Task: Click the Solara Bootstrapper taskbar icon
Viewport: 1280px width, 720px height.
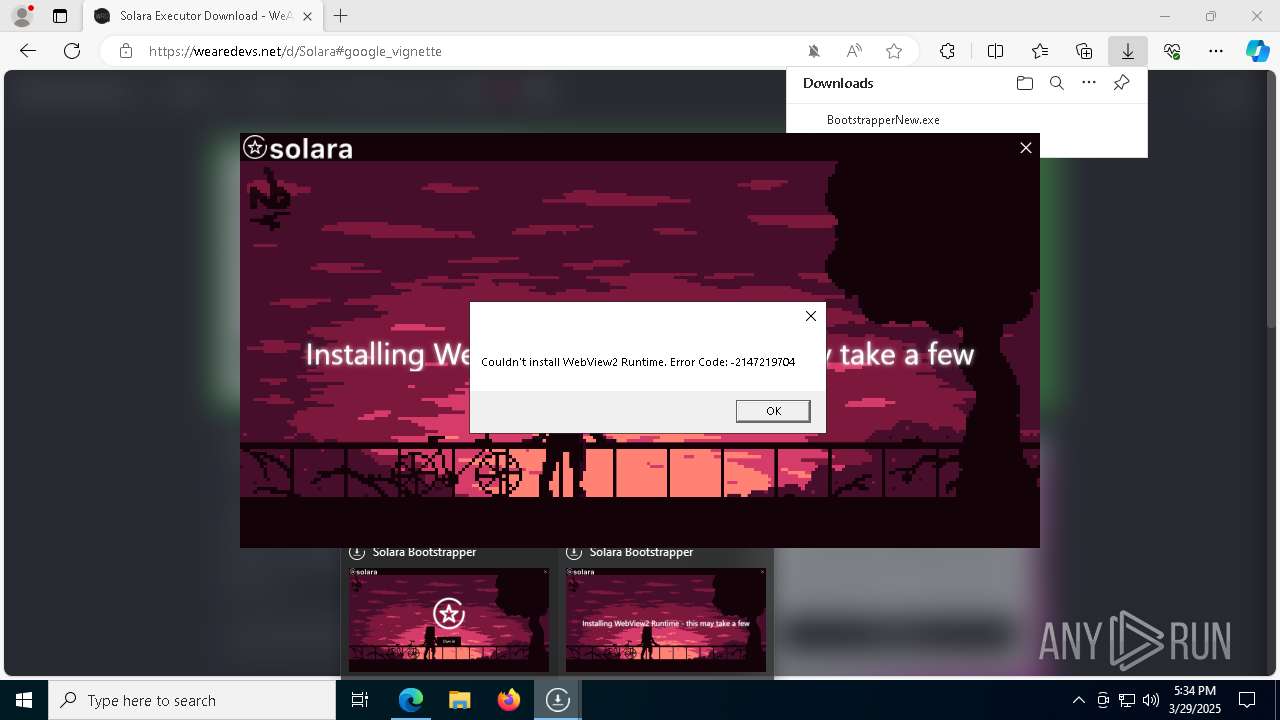Action: pos(557,700)
